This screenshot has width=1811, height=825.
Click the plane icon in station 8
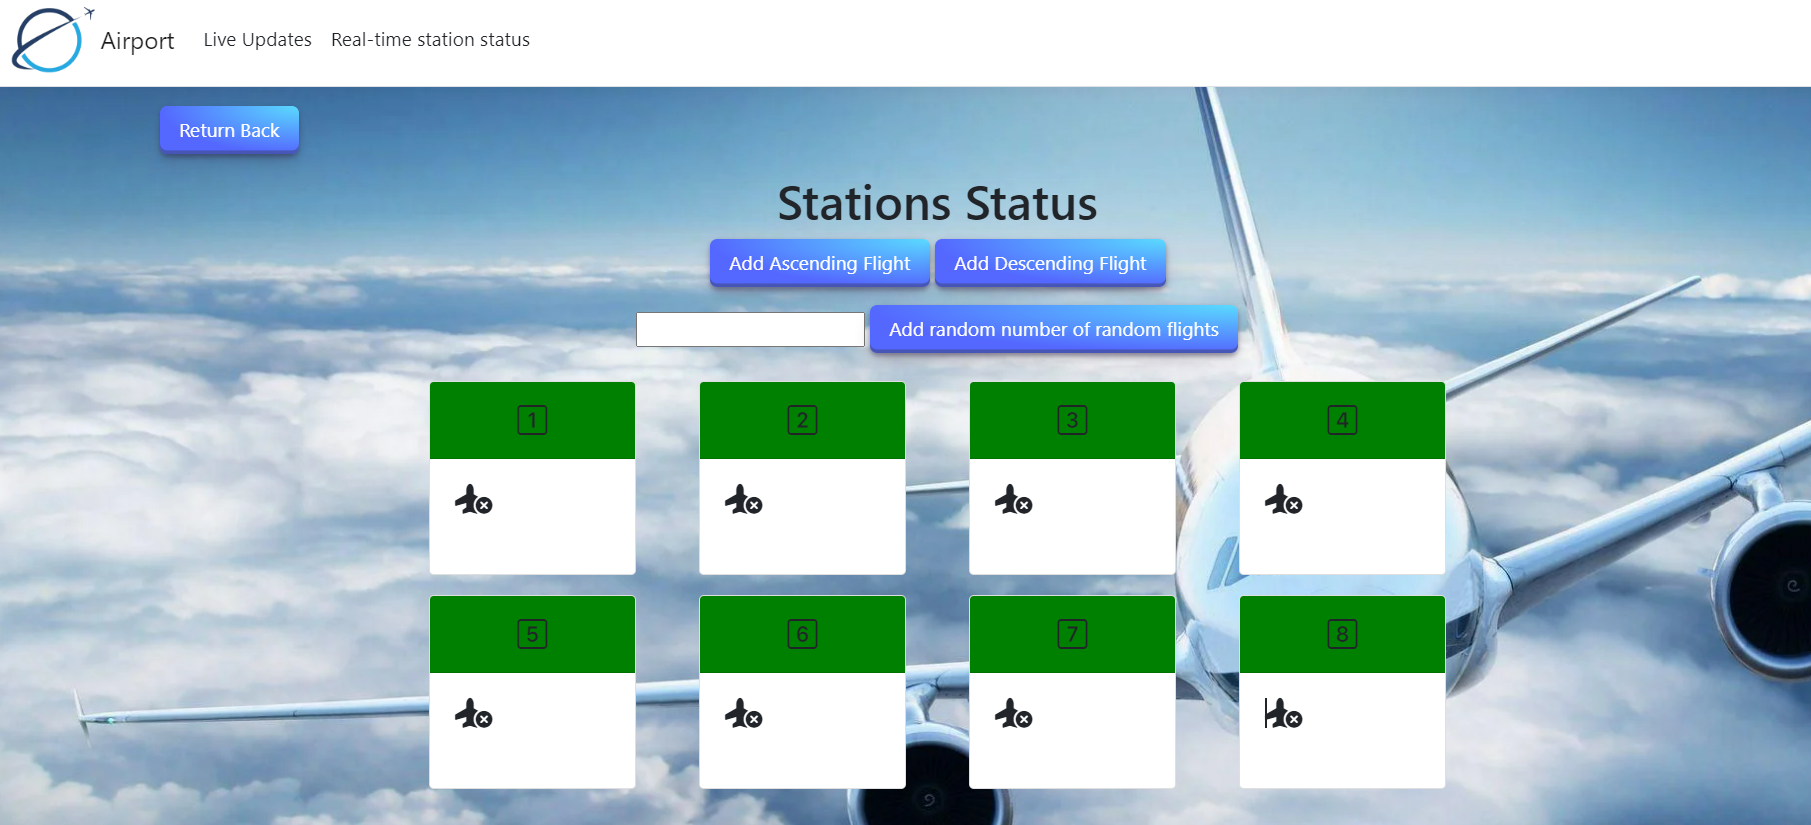click(1284, 713)
